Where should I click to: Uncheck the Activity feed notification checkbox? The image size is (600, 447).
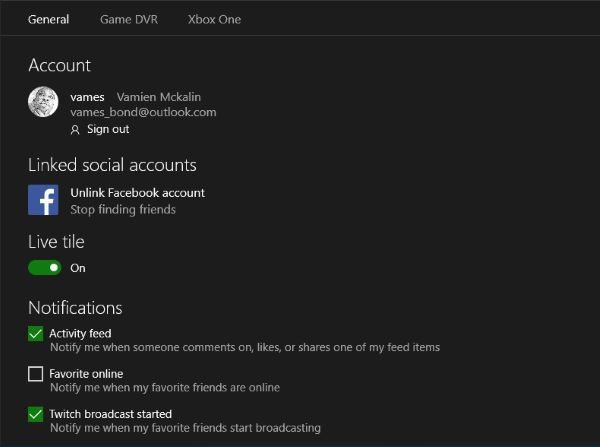pos(36,333)
